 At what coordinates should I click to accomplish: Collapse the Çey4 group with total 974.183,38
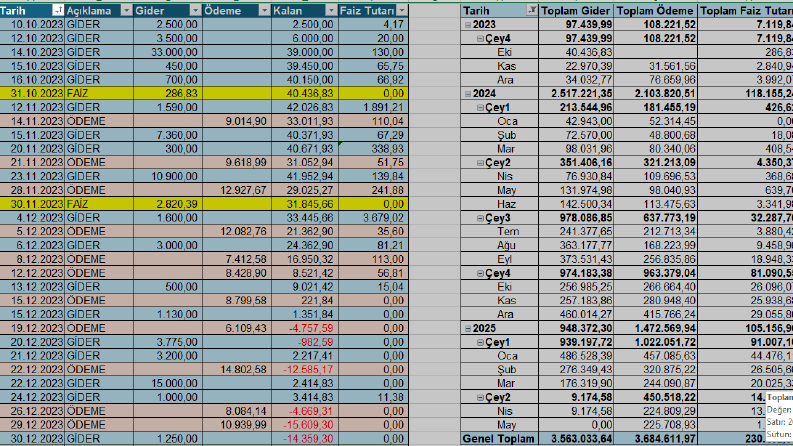click(480, 274)
